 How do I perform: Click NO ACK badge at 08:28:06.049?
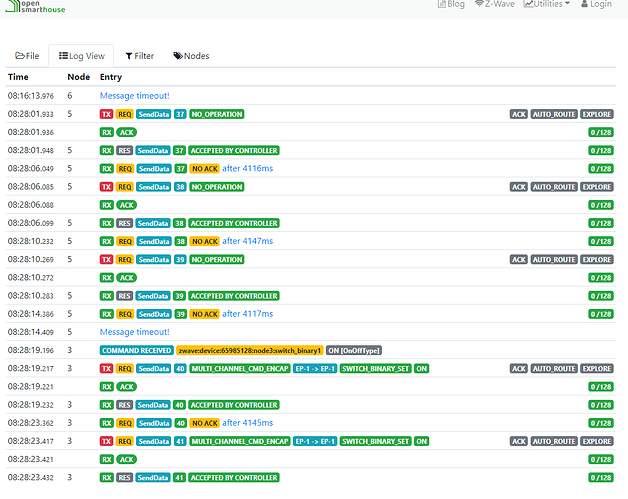tap(205, 169)
